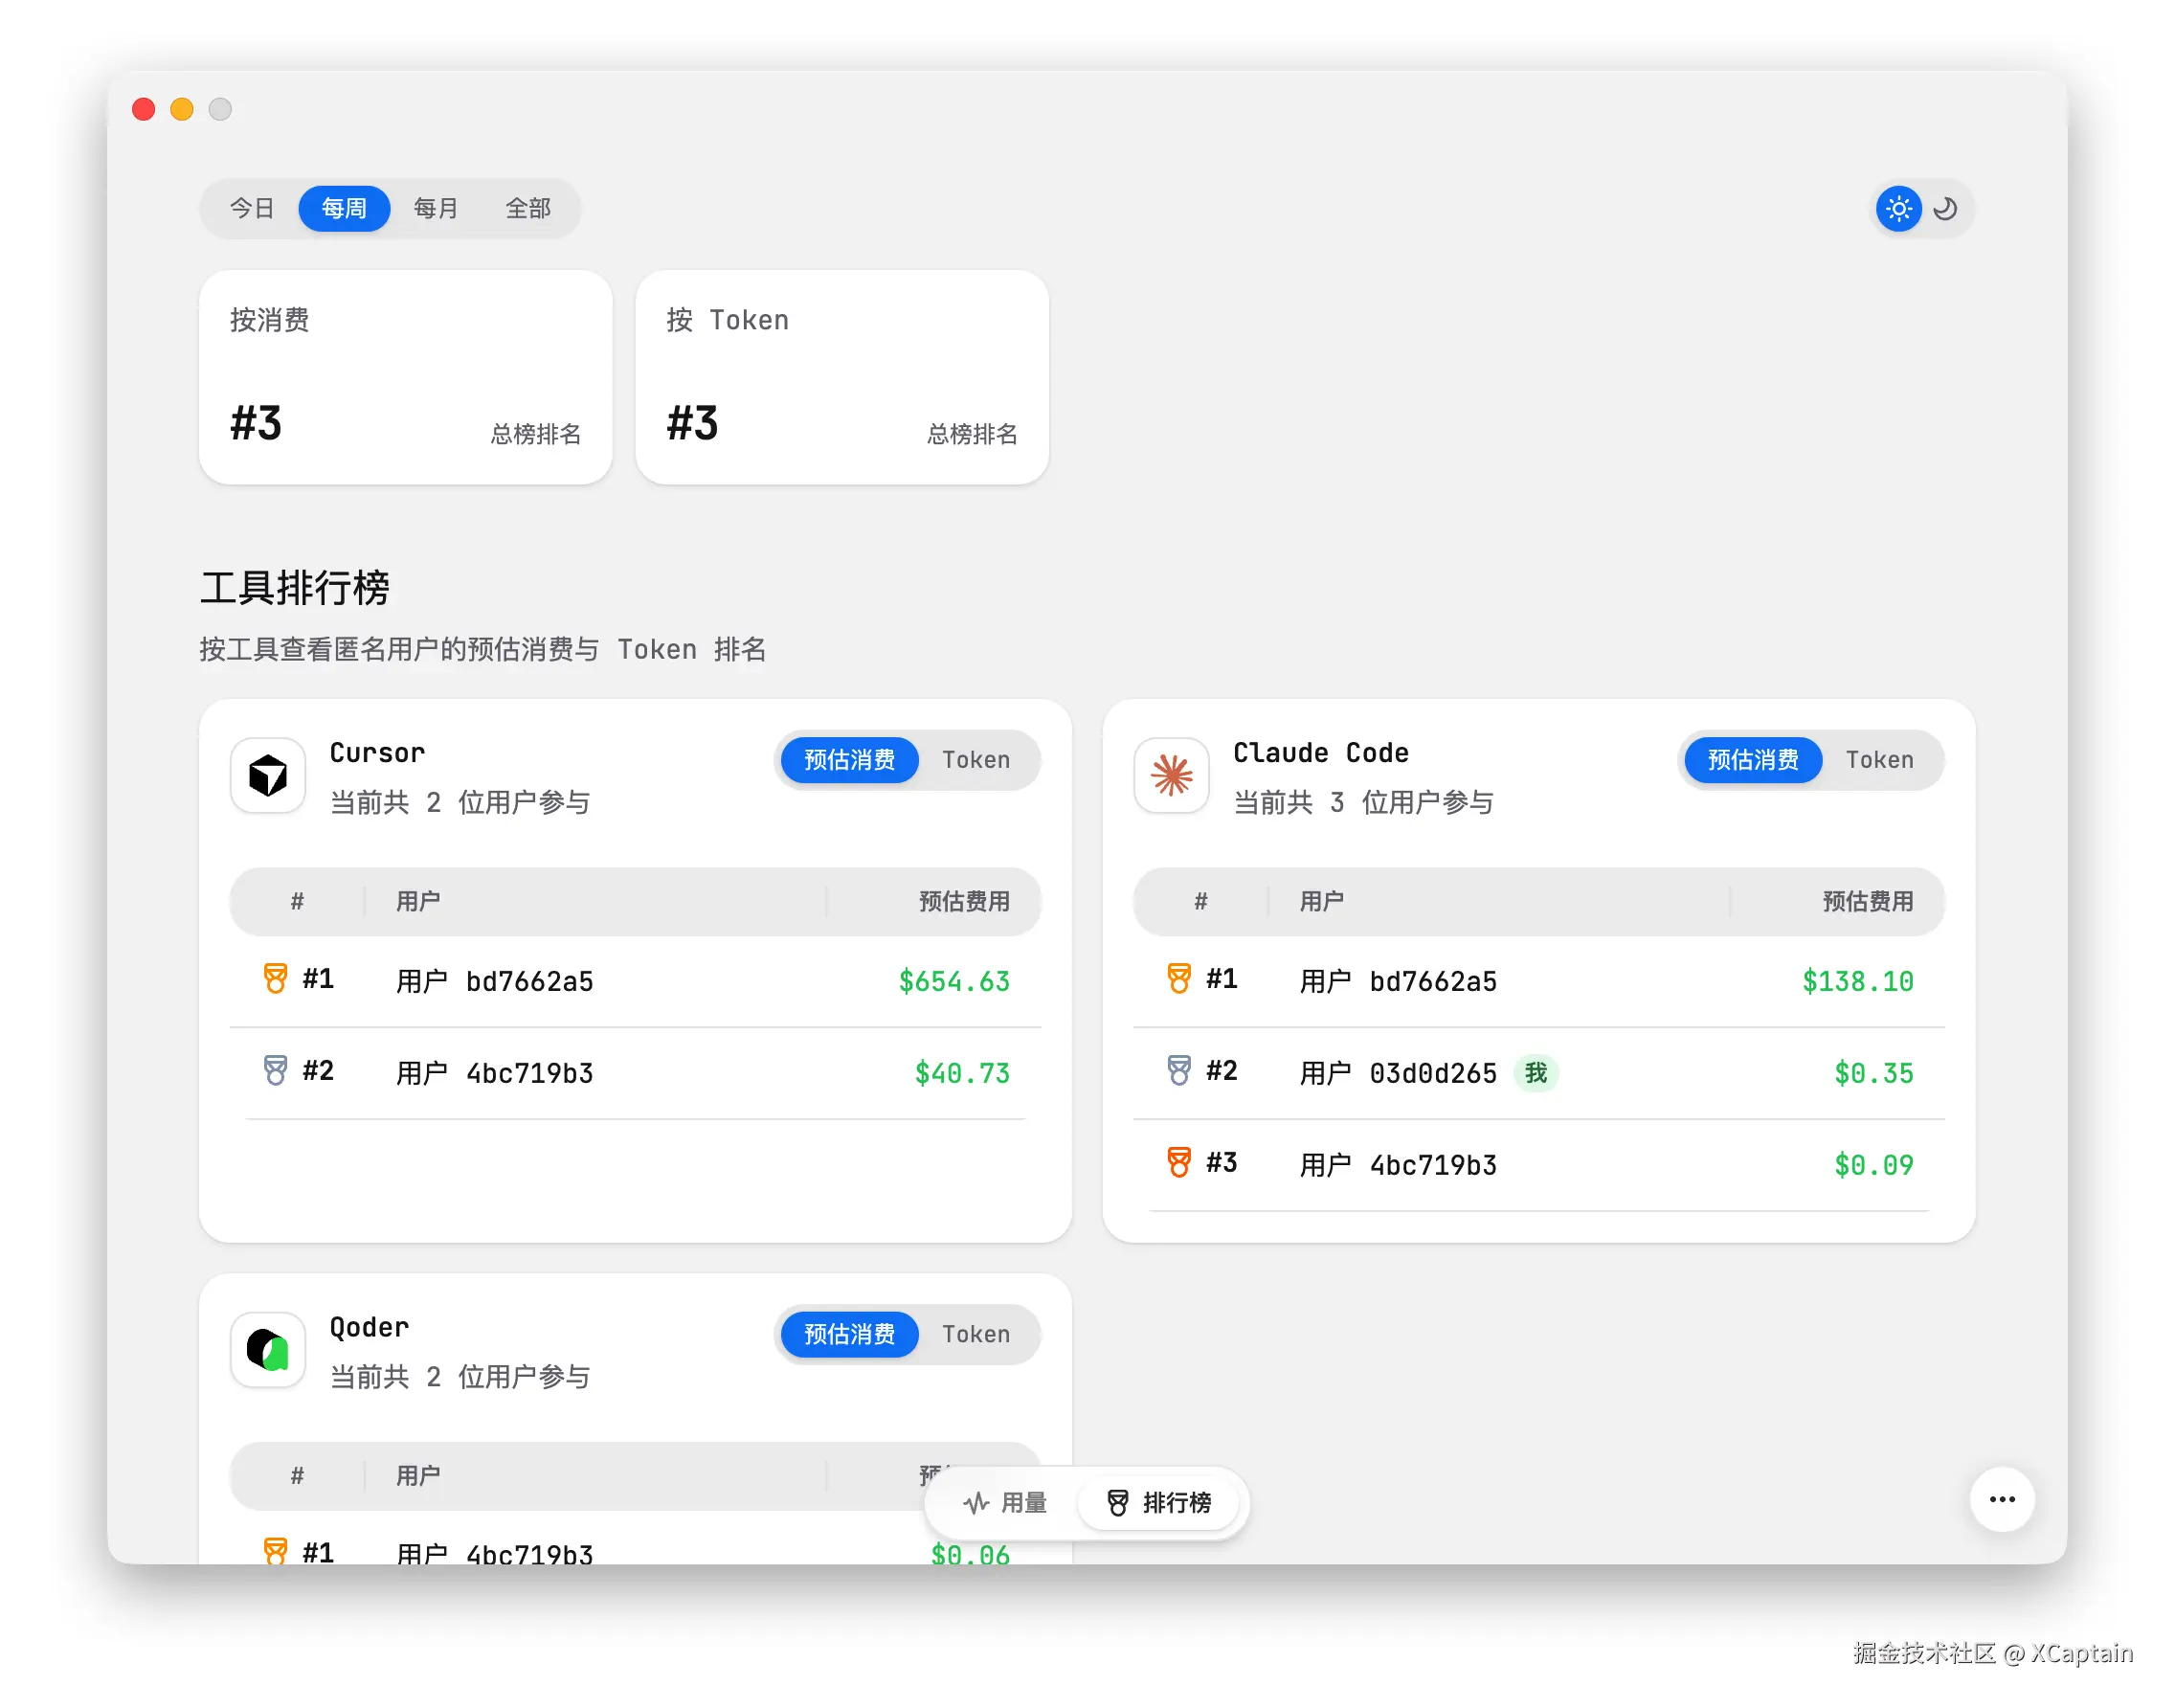Click the Cursor app logo icon

tap(268, 775)
